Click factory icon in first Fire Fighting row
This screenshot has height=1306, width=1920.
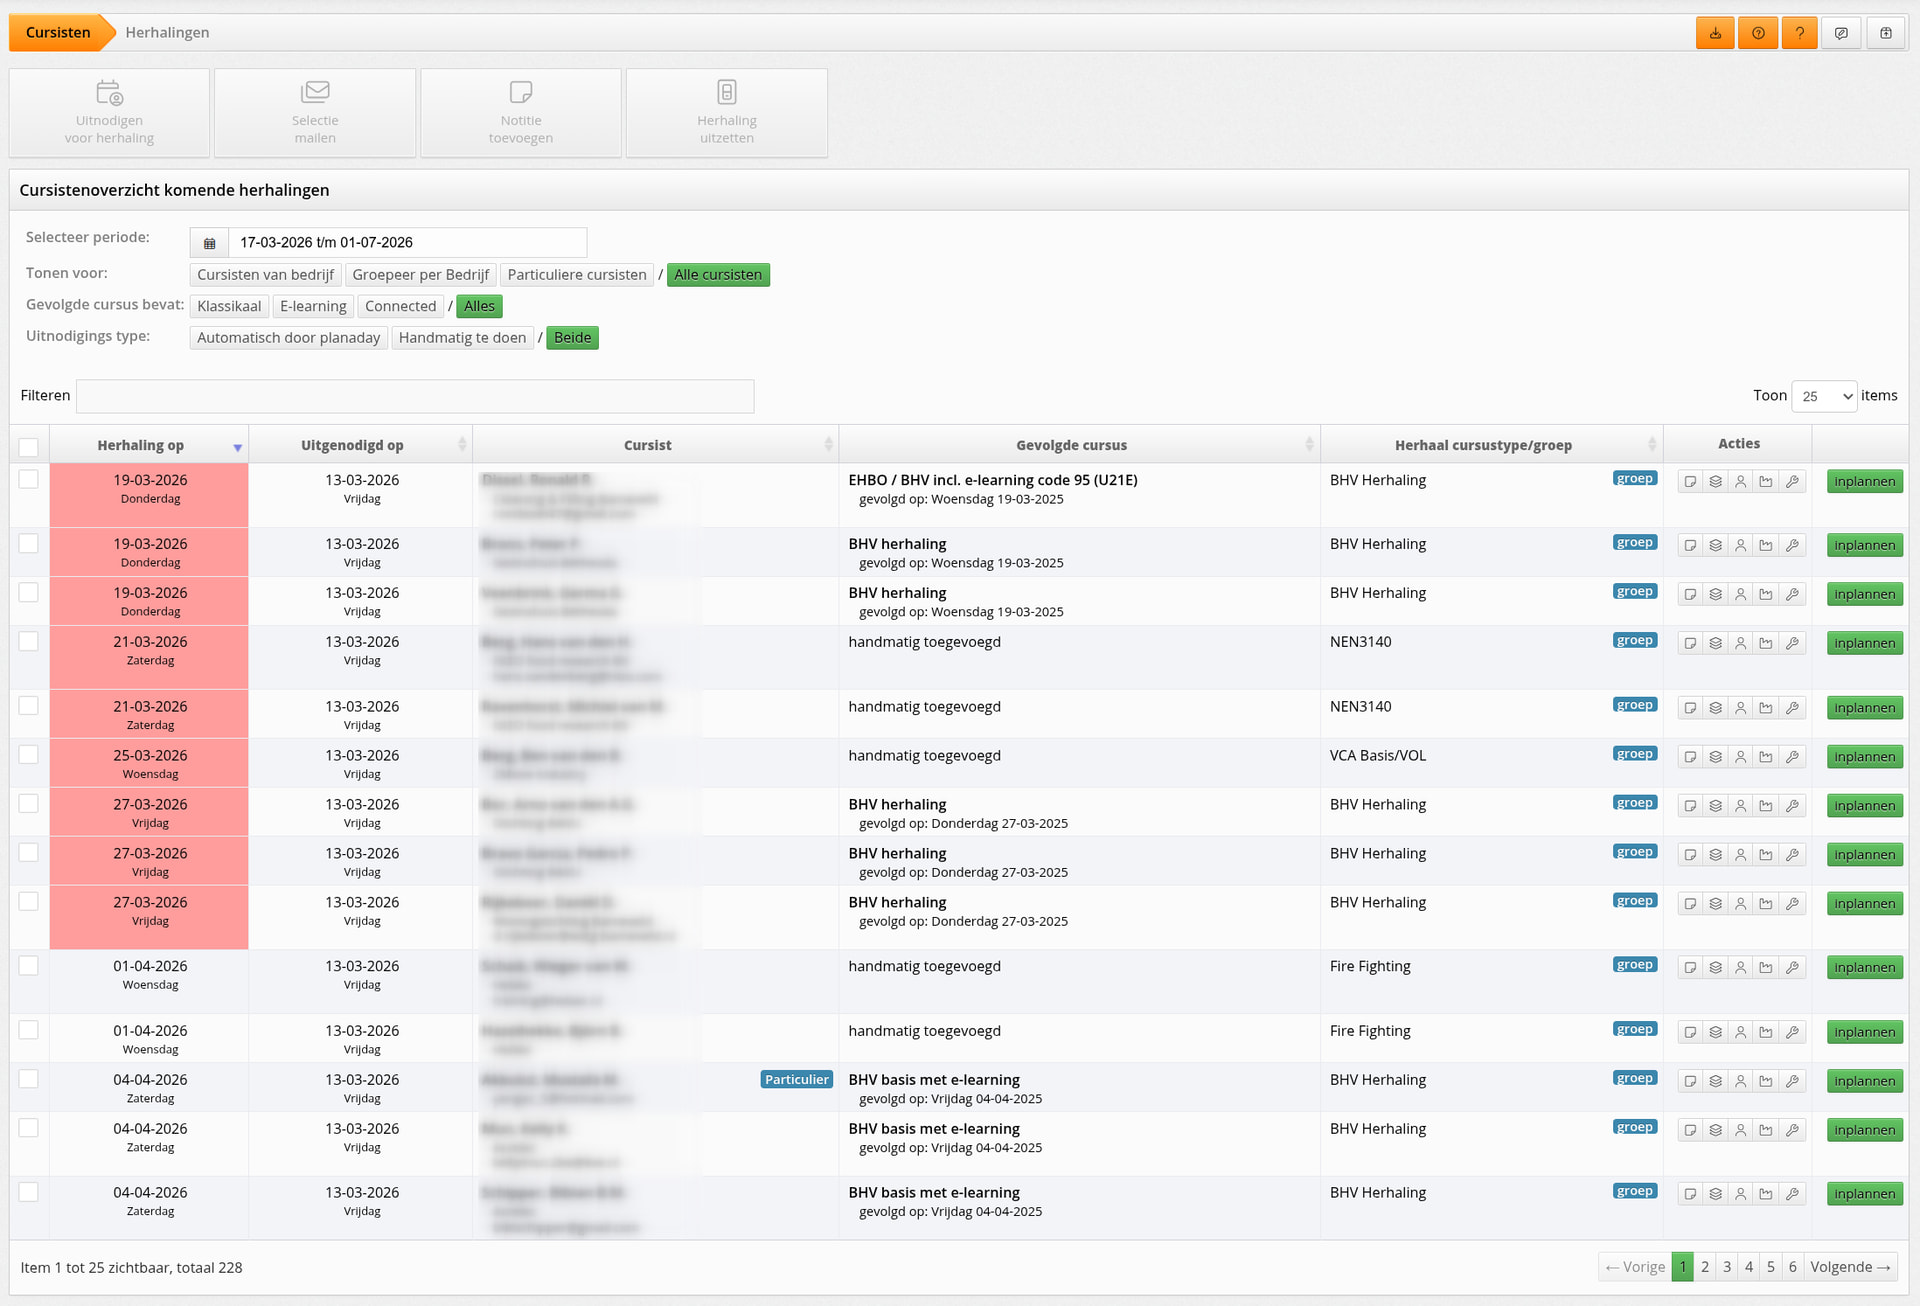[1766, 968]
